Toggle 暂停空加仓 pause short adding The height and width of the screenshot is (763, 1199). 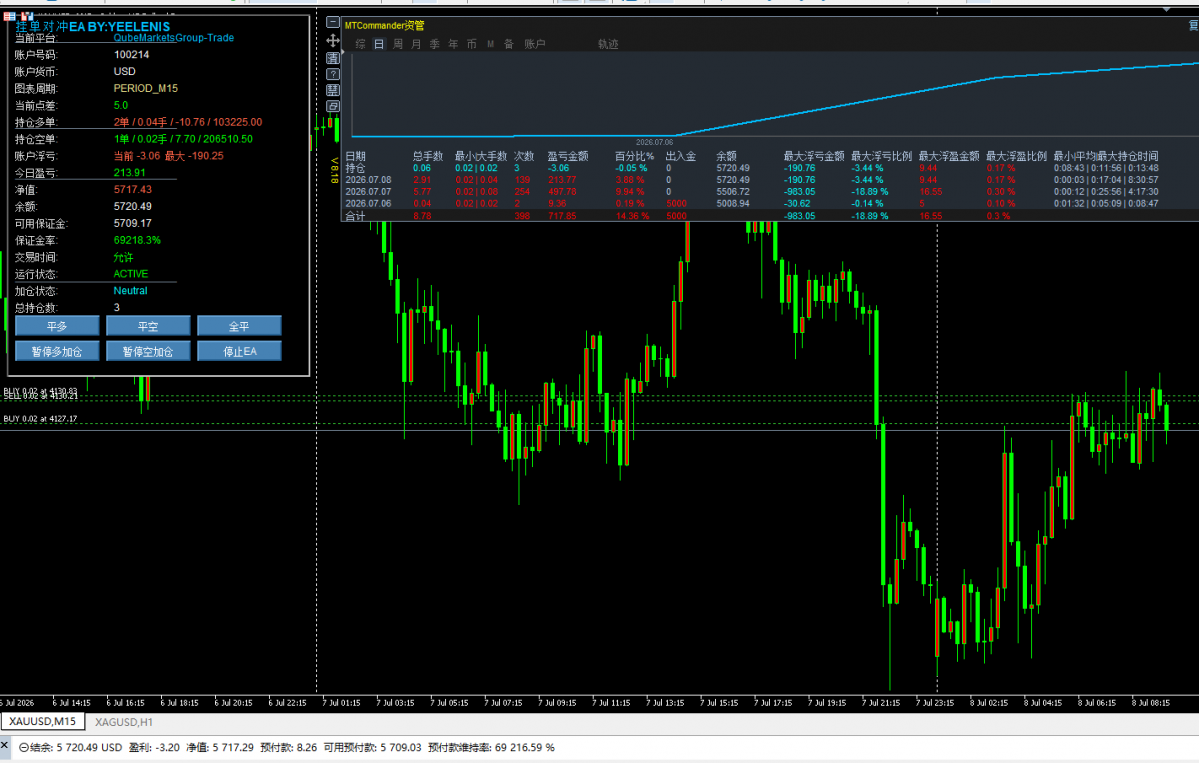tap(148, 351)
